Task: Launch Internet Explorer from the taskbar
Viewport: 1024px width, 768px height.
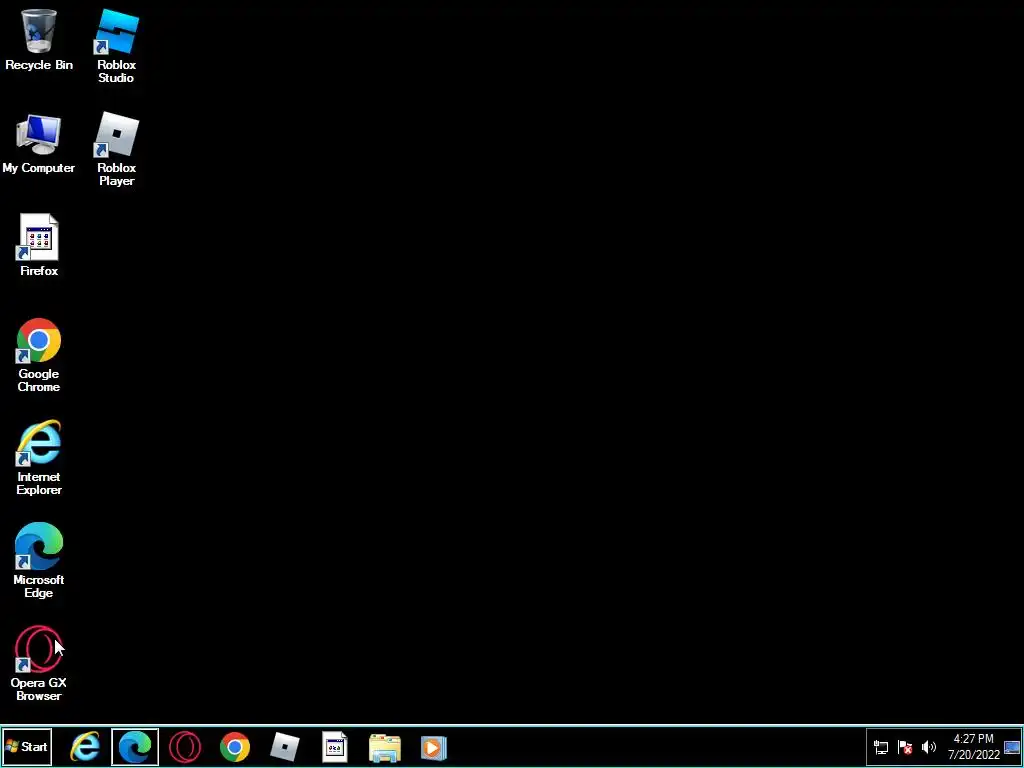Action: pos(85,746)
